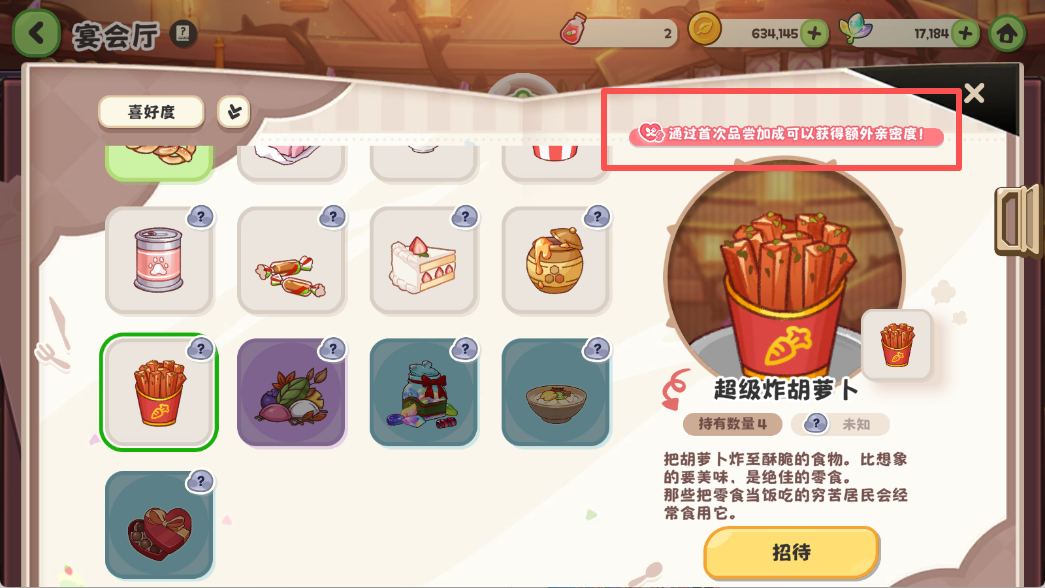Screen dimensions: 1045x588
Task: Select the autumn leaves vegetable pile item
Action: [x=291, y=392]
